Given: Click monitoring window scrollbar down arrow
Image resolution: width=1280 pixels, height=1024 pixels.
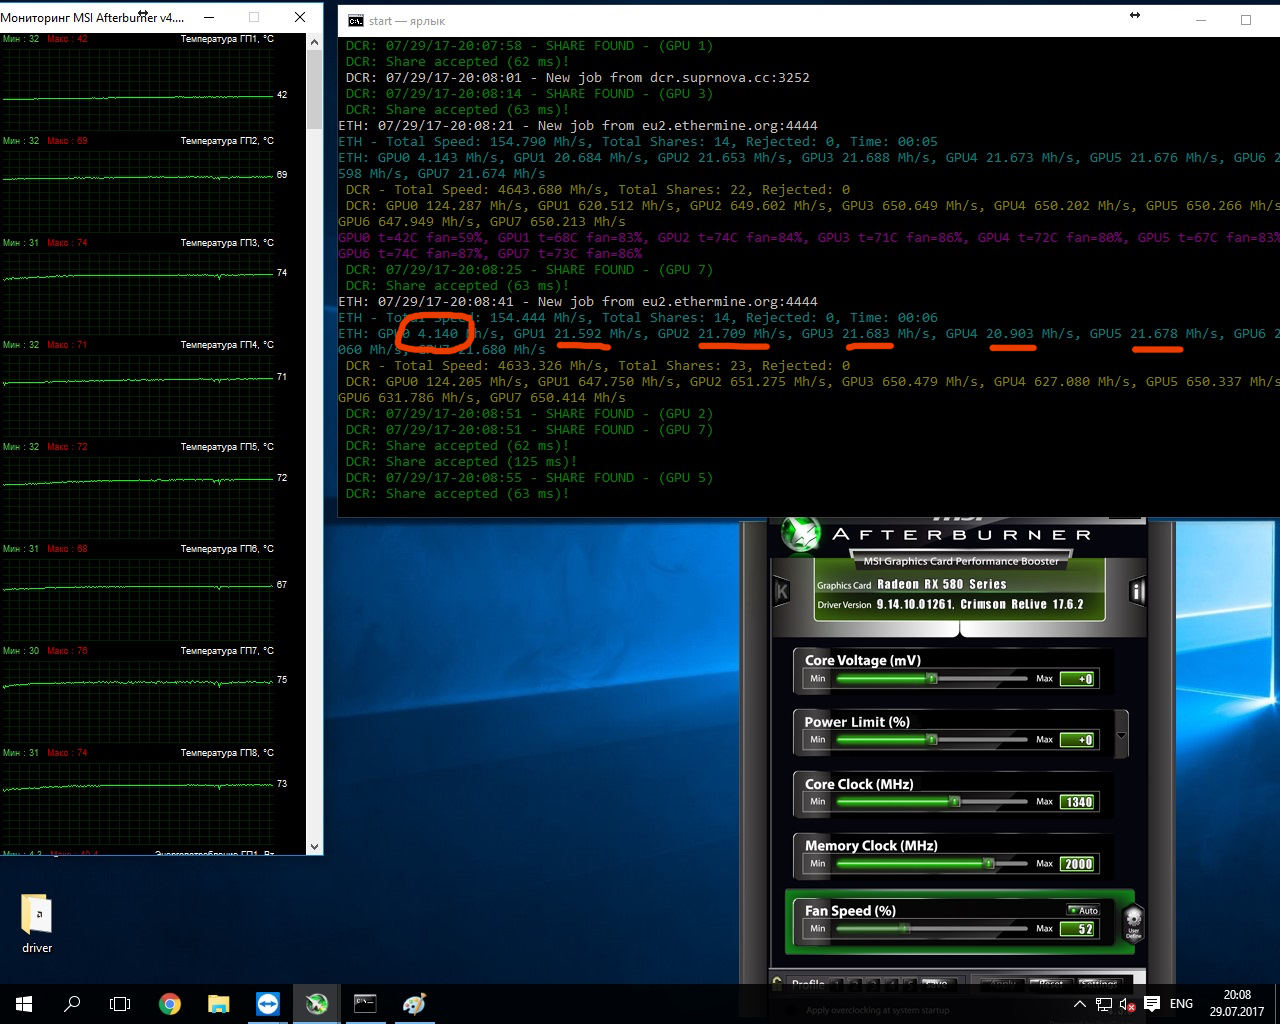Looking at the screenshot, I should point(314,847).
